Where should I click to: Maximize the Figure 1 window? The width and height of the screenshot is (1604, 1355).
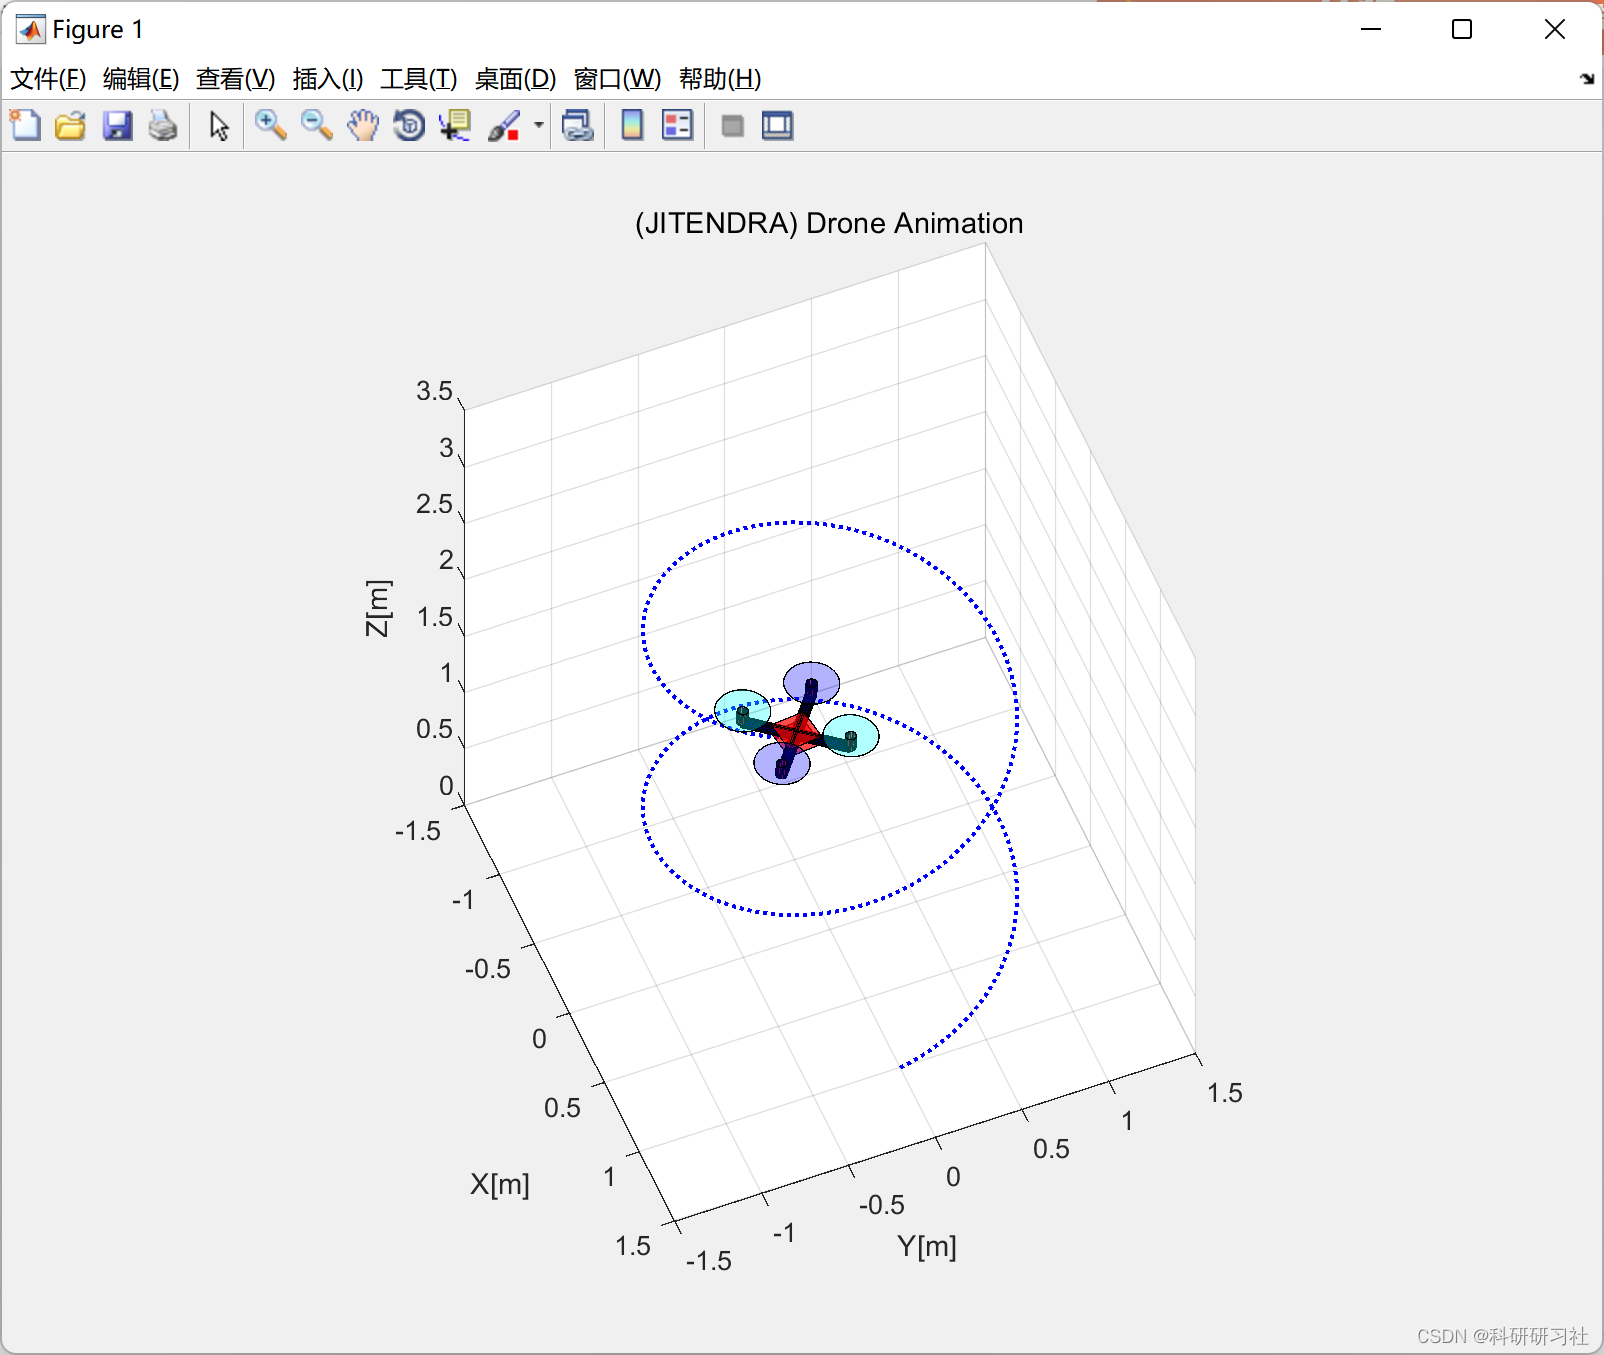1462,30
